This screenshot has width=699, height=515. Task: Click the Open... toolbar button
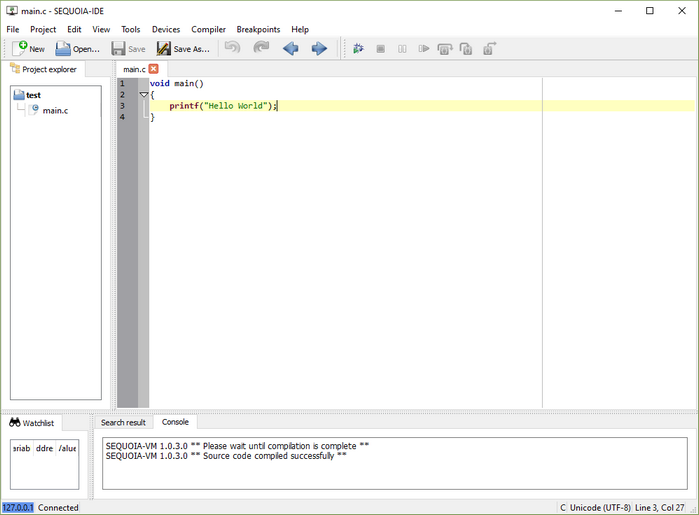coord(78,49)
